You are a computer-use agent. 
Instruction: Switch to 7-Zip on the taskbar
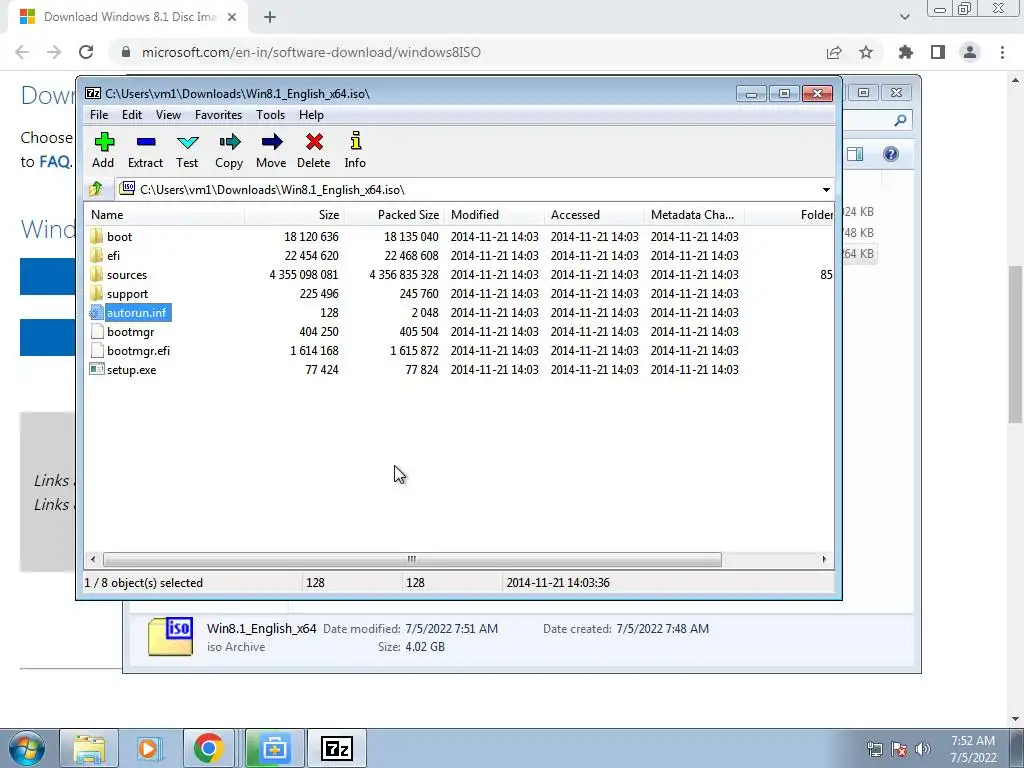[337, 748]
